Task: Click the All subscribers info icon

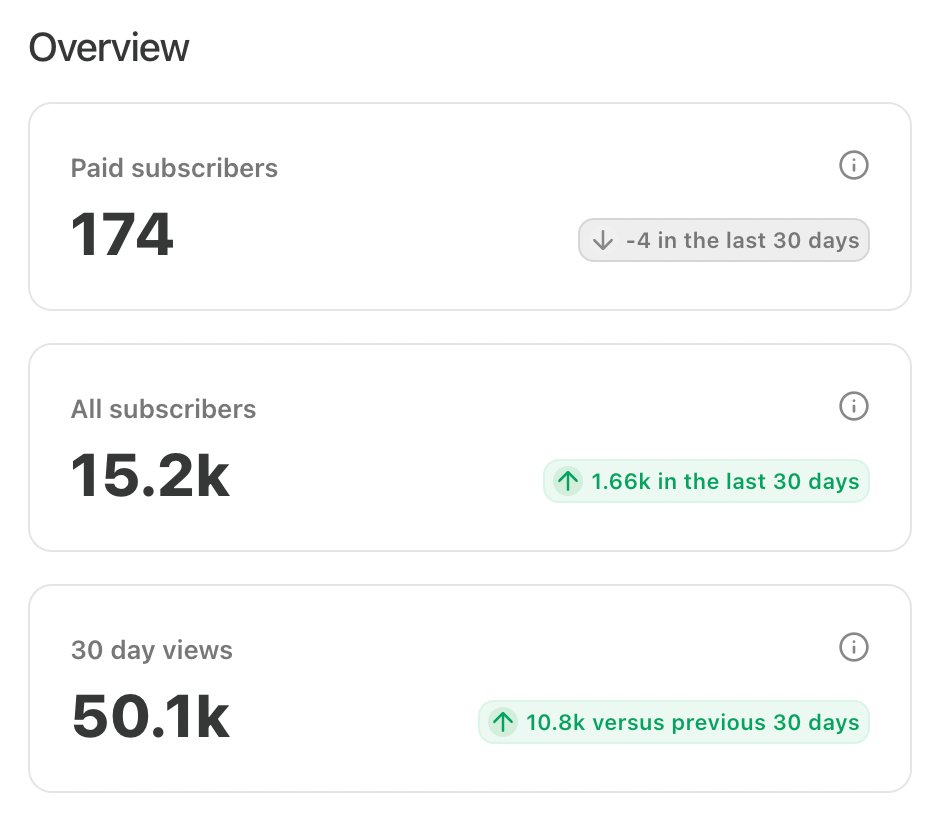Action: [x=853, y=406]
